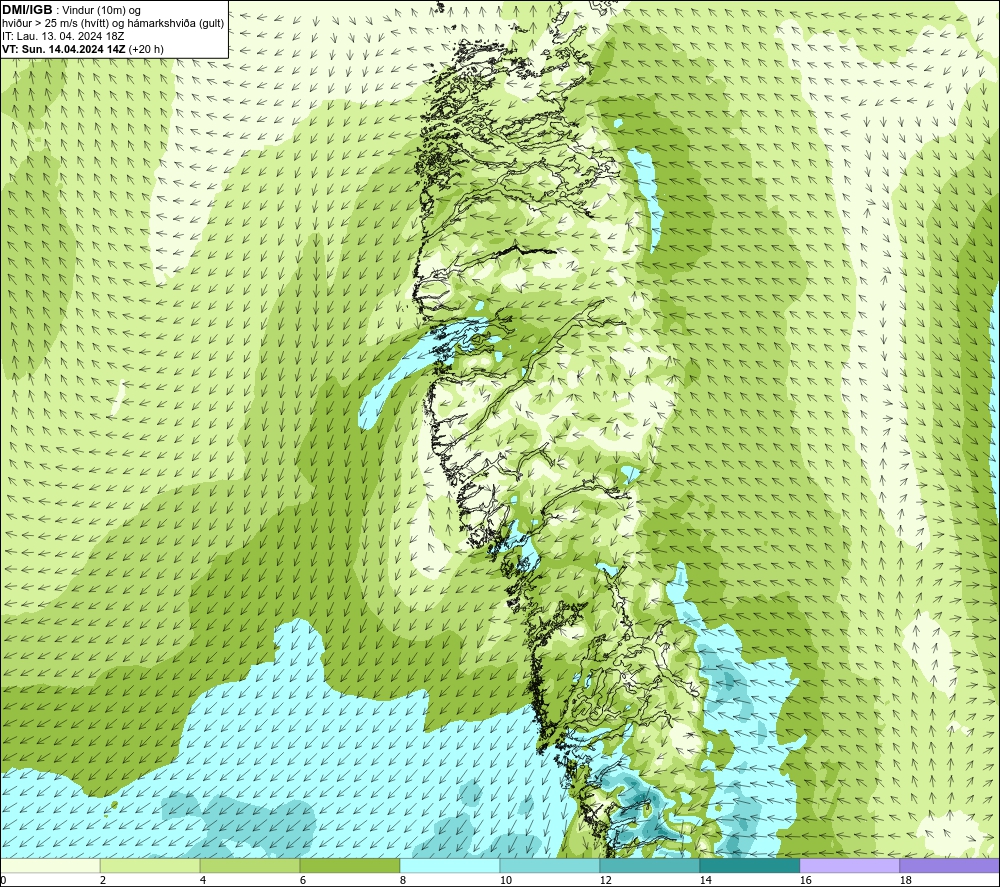Click the 2–4 m/s light green legend swatch

click(x=150, y=865)
